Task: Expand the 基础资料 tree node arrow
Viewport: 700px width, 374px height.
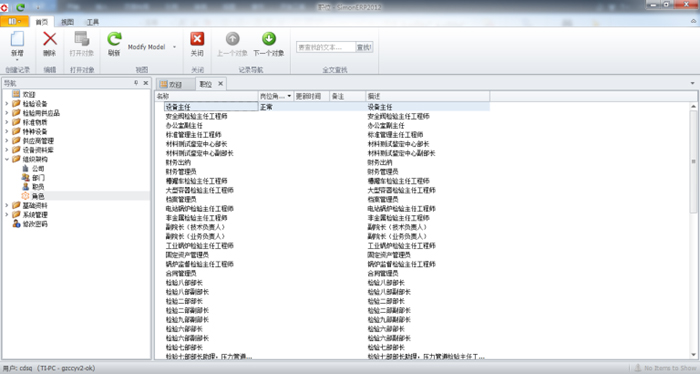Action: pos(7,205)
